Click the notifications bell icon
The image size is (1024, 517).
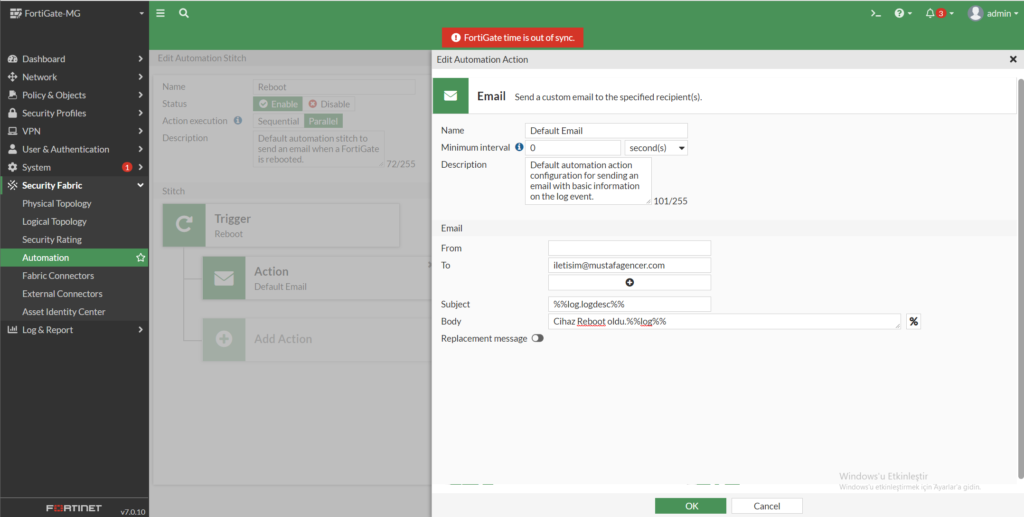click(930, 13)
